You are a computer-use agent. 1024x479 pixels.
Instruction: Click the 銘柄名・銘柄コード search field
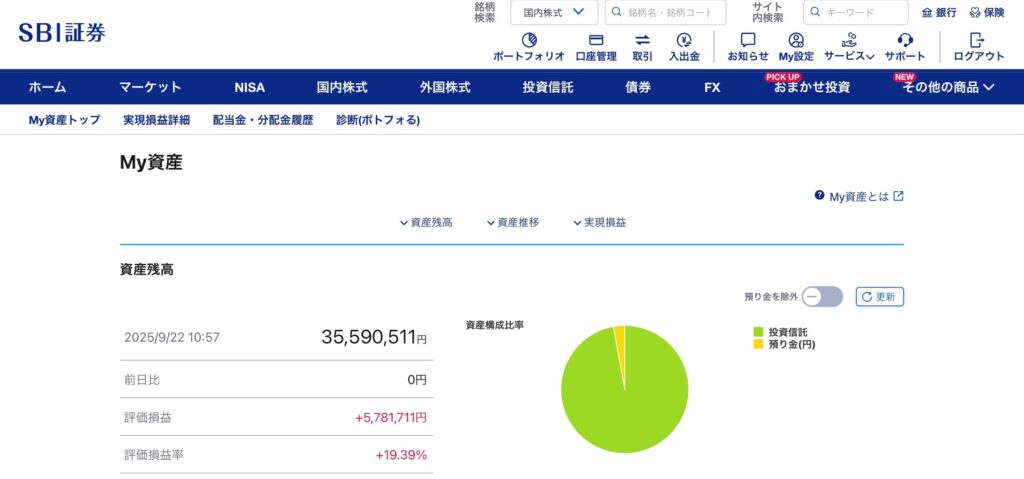(x=669, y=13)
